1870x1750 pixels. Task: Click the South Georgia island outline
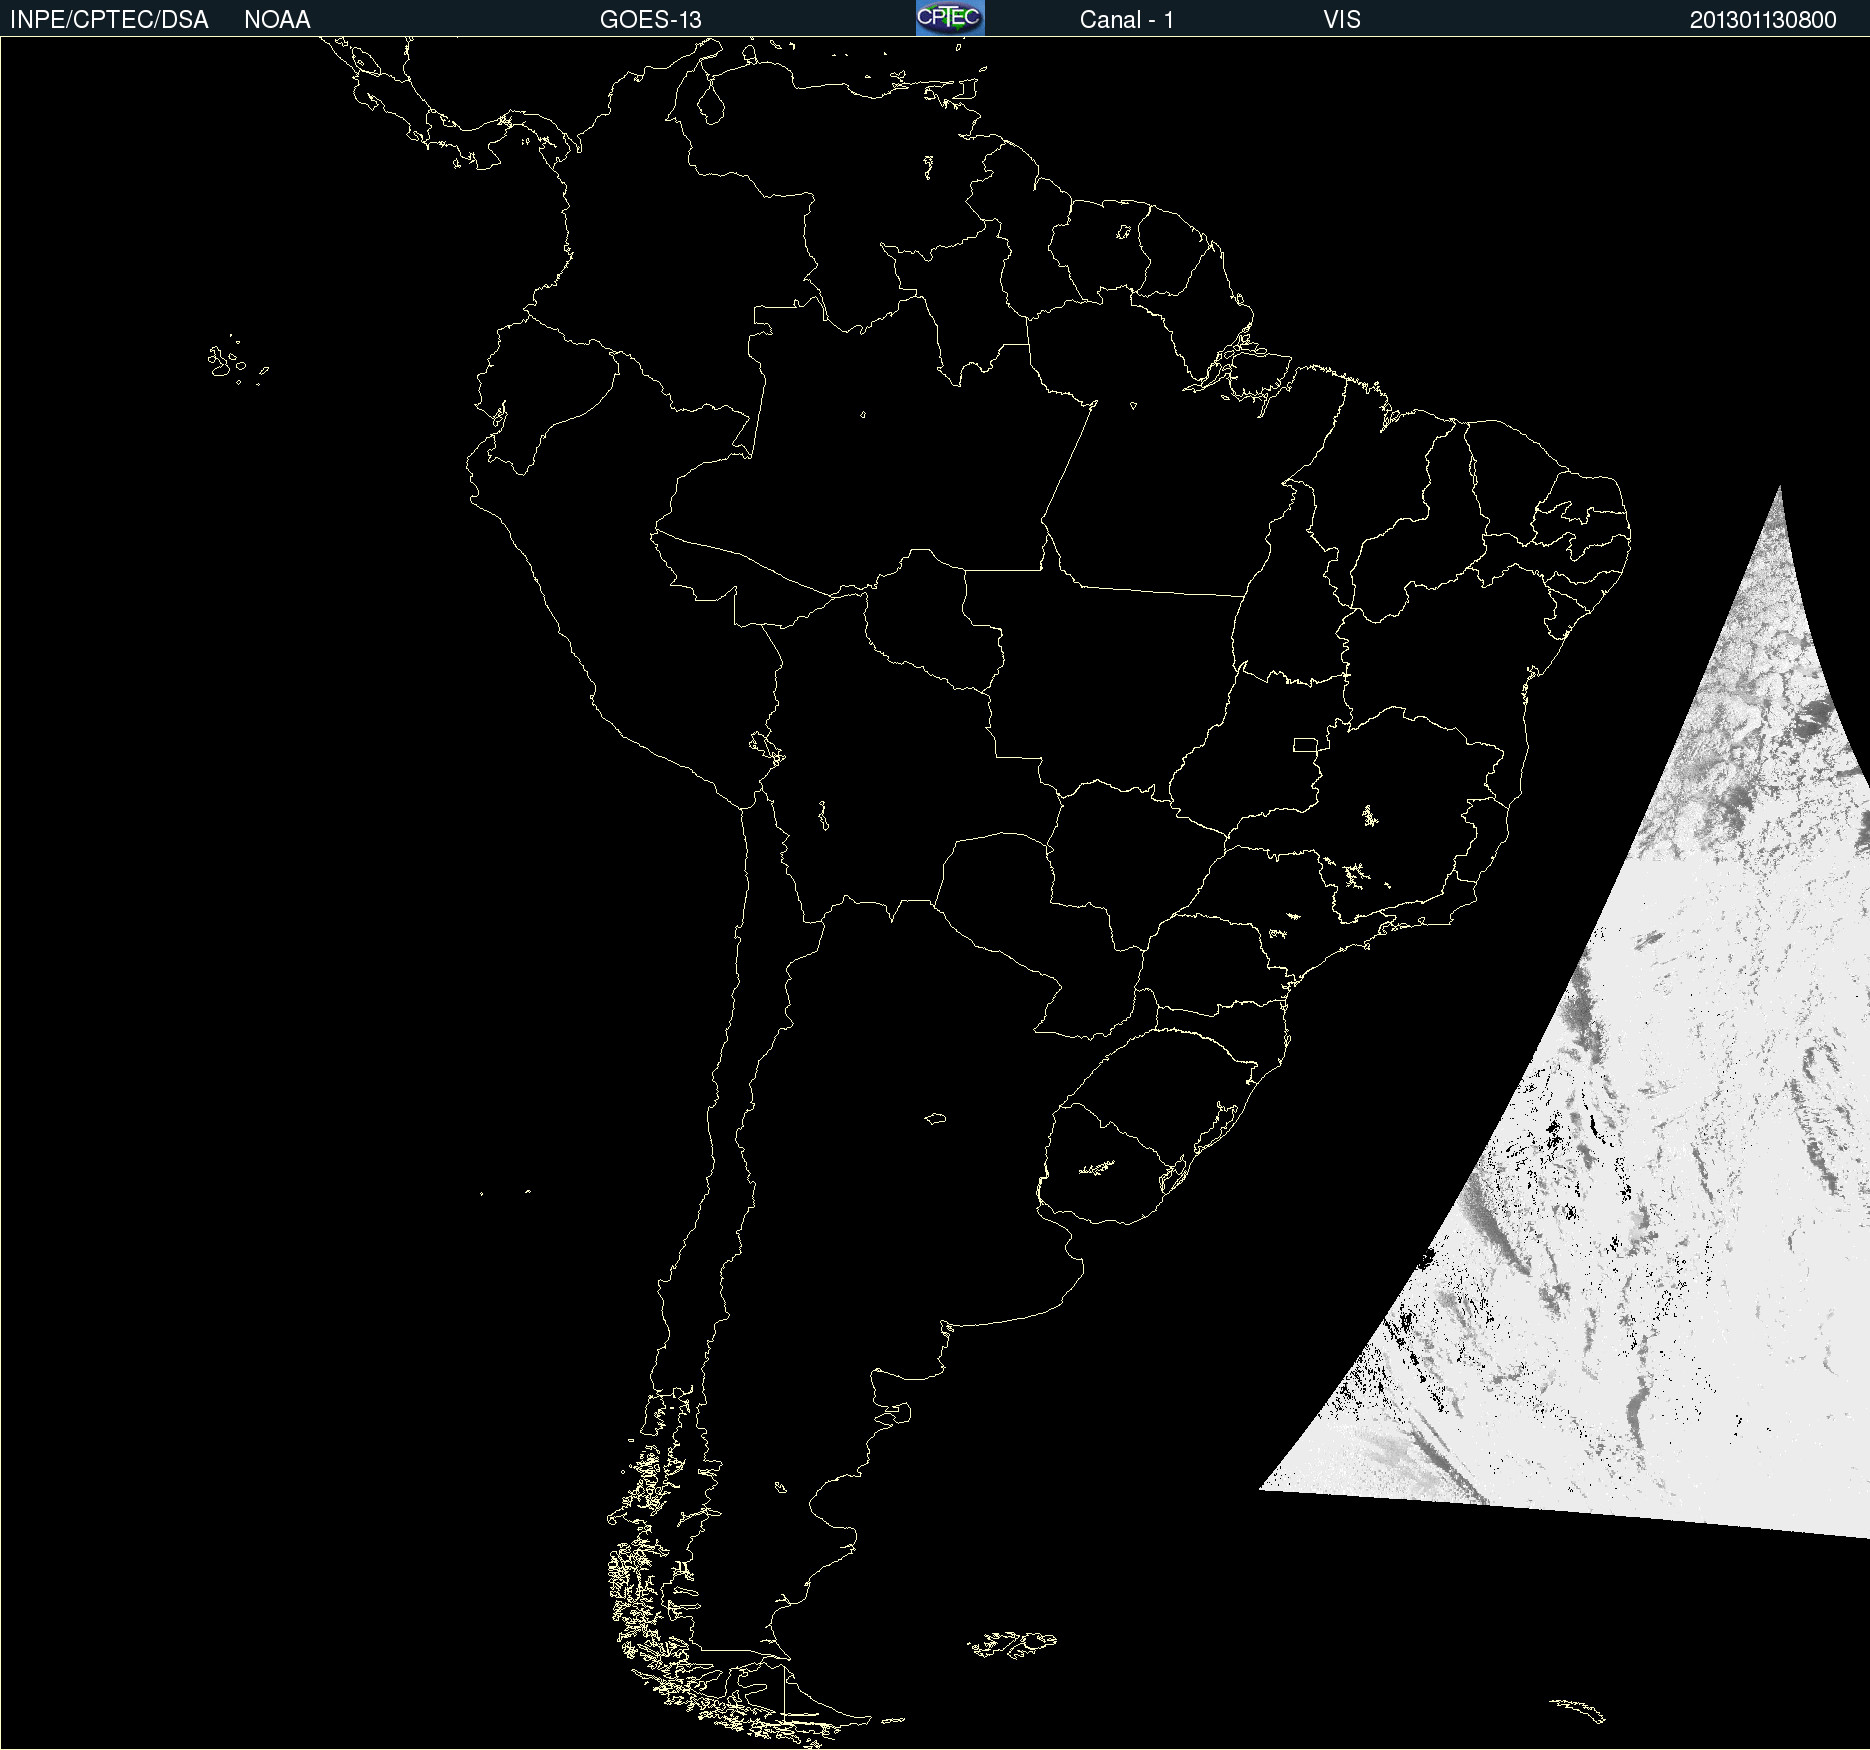coord(1578,1708)
